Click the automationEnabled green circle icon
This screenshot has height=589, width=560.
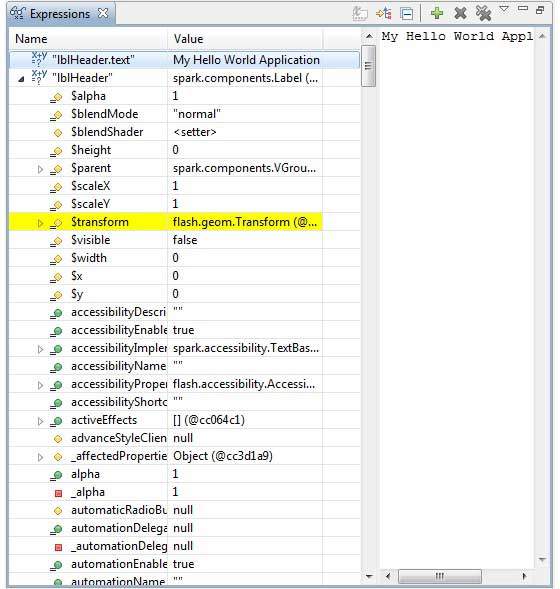tap(56, 565)
